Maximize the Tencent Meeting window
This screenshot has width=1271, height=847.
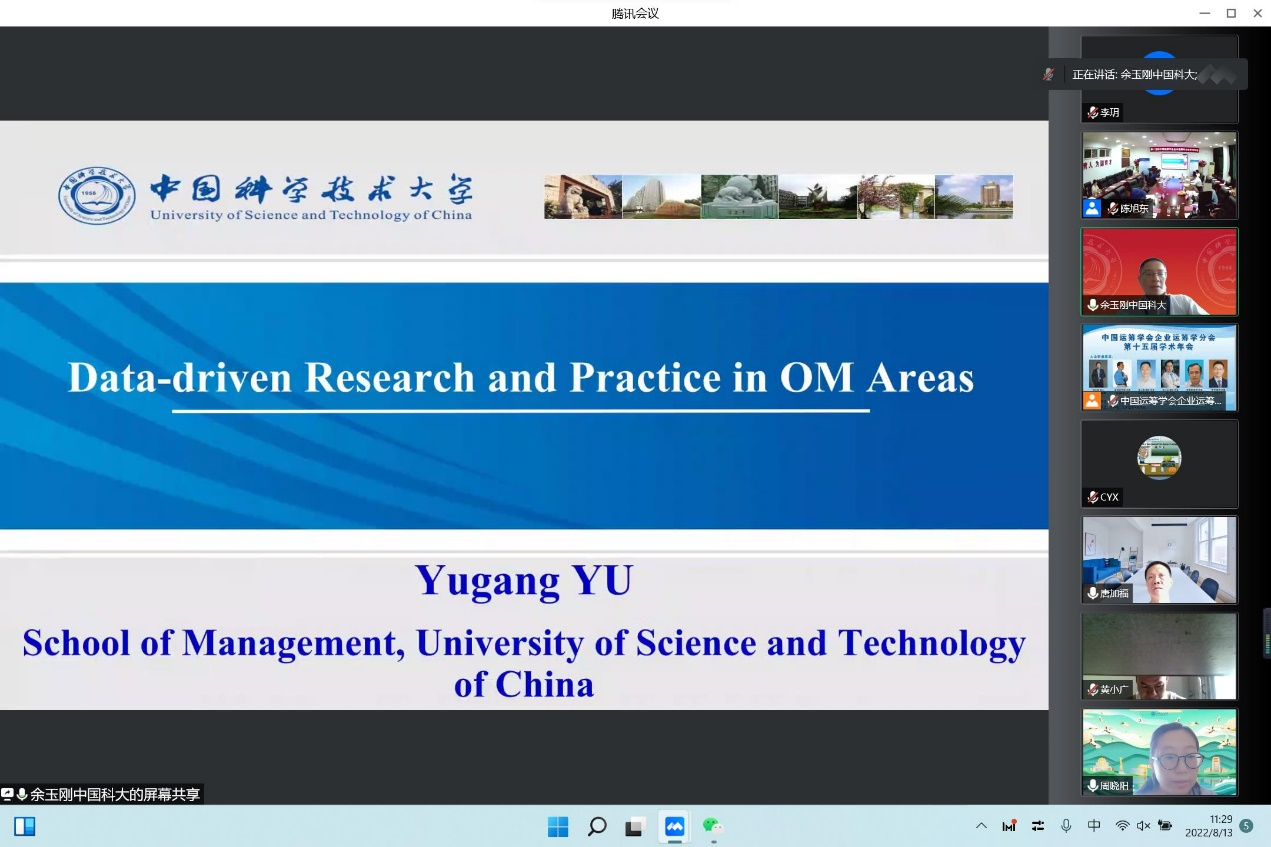coord(1231,13)
